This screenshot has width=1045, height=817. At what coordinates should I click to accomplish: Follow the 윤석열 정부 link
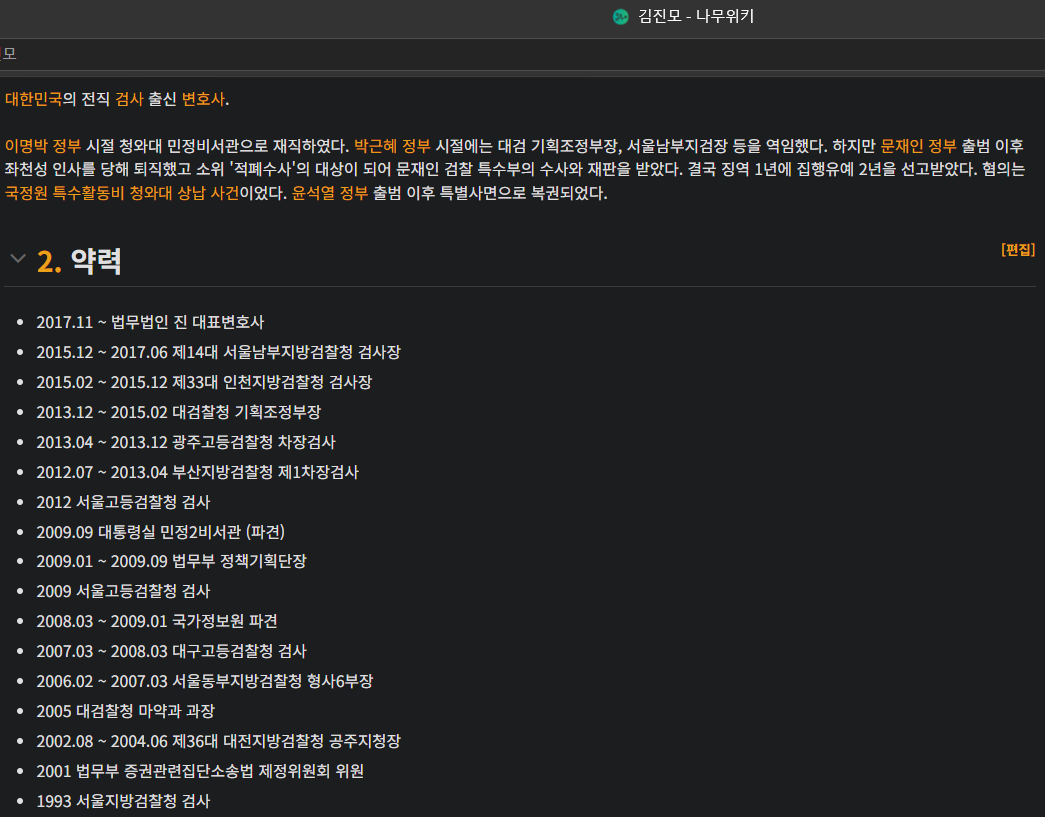pyautogui.click(x=330, y=193)
